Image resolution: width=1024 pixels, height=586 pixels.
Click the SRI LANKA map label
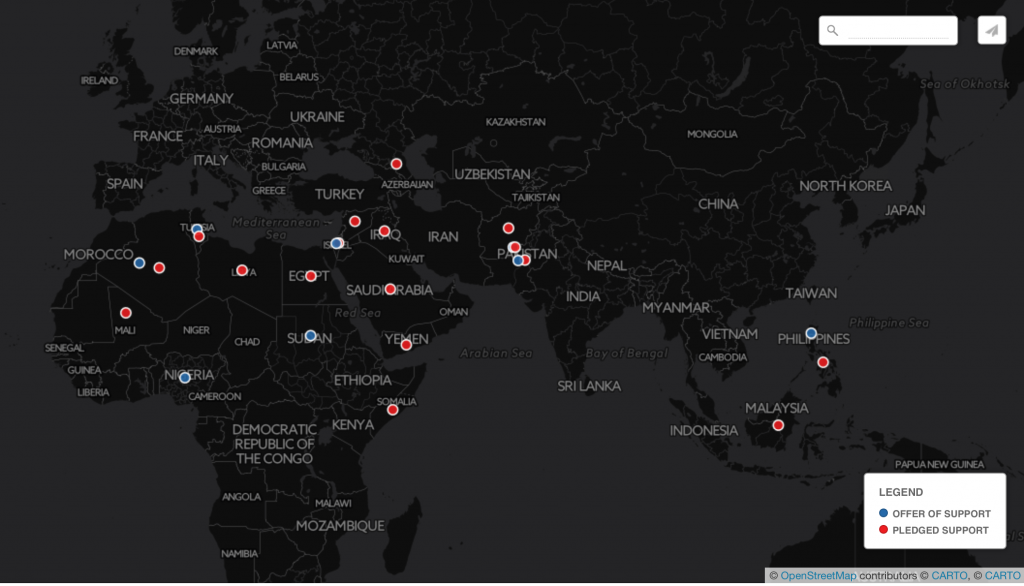pos(589,386)
